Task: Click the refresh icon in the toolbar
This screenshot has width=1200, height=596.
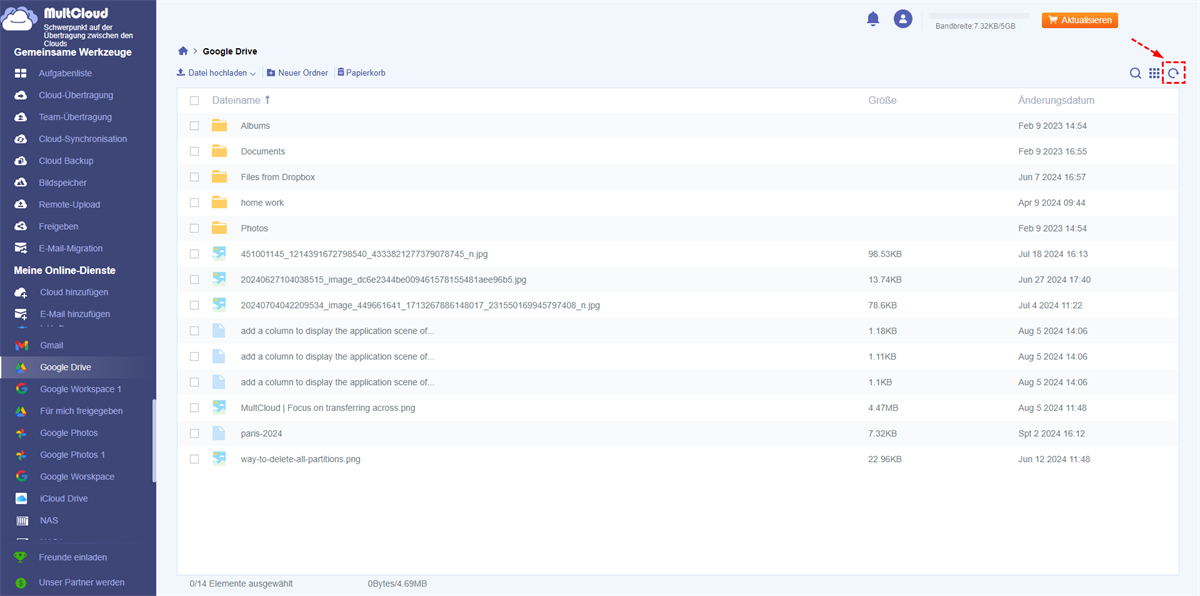Action: [1174, 73]
